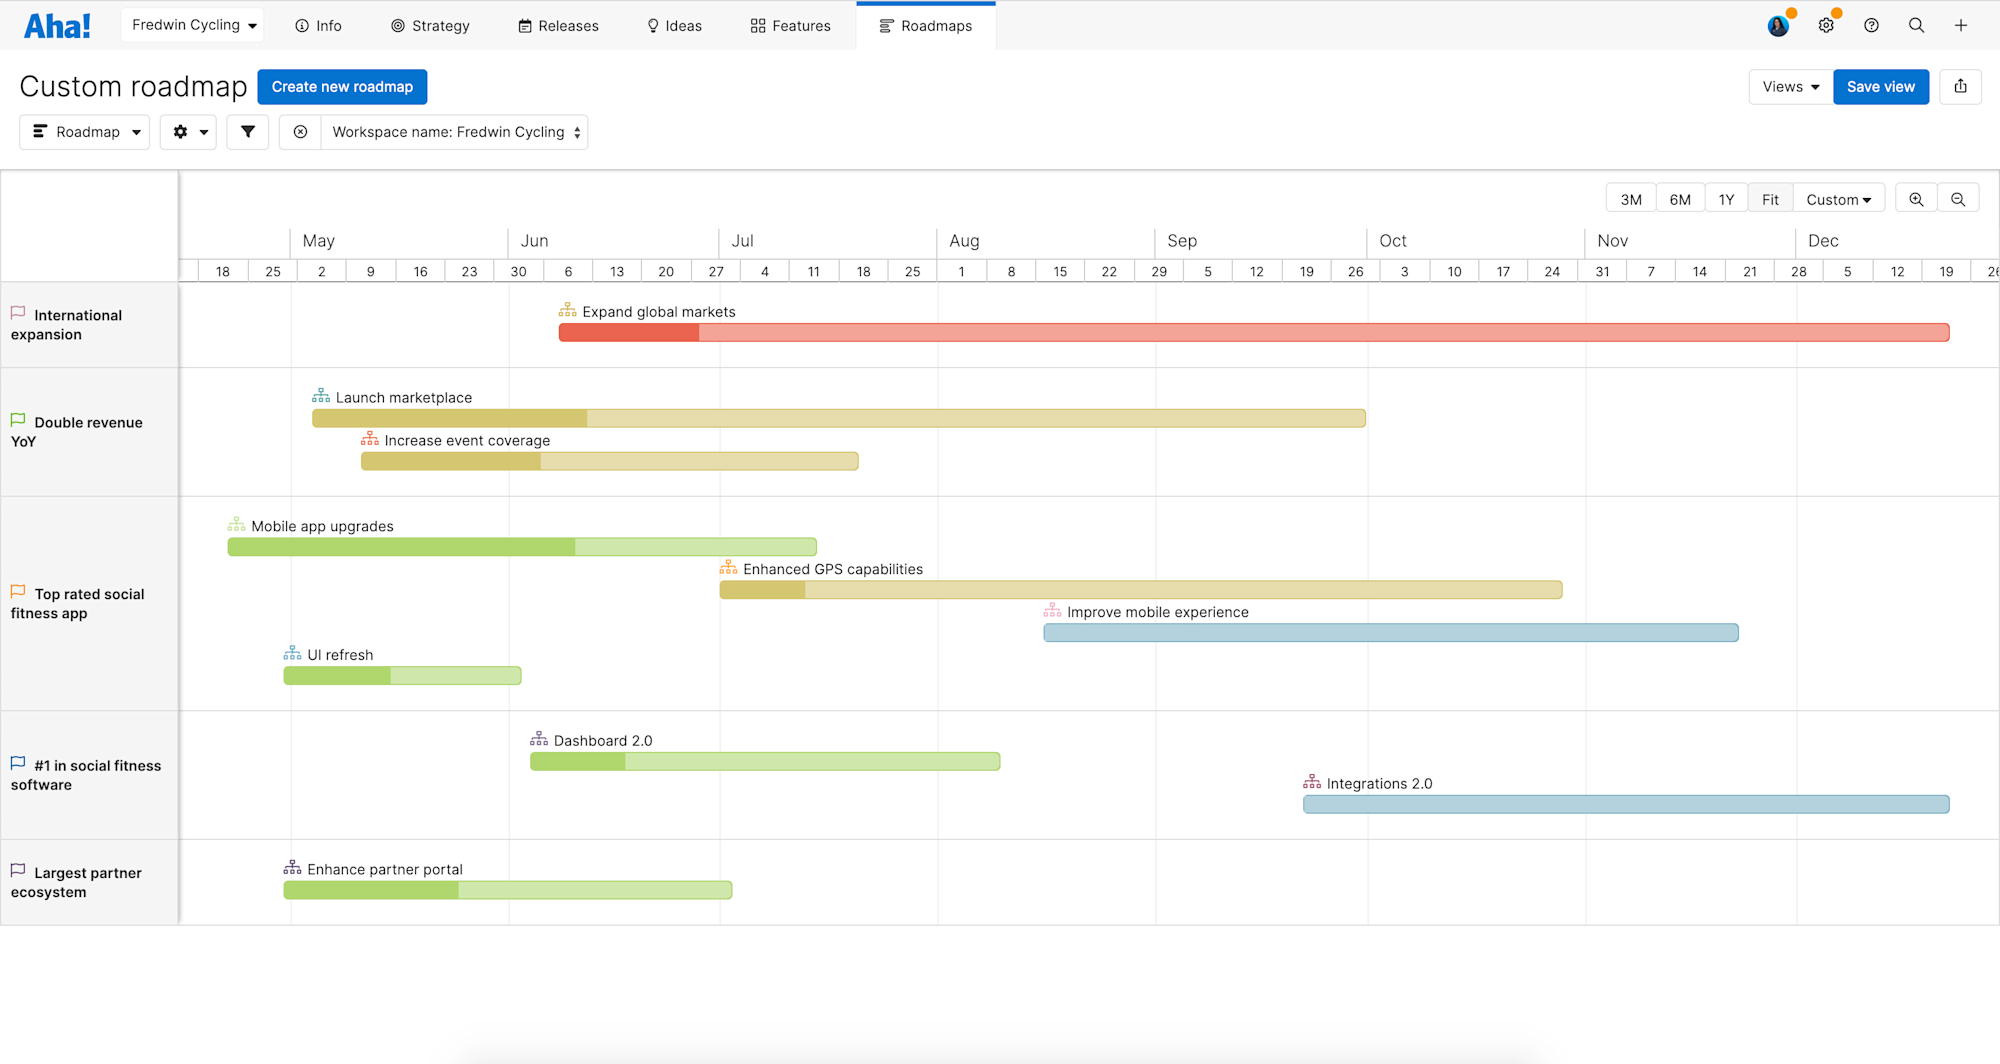
Task: Click the zoom out magnifier above the timeline
Action: pyautogui.click(x=1958, y=198)
